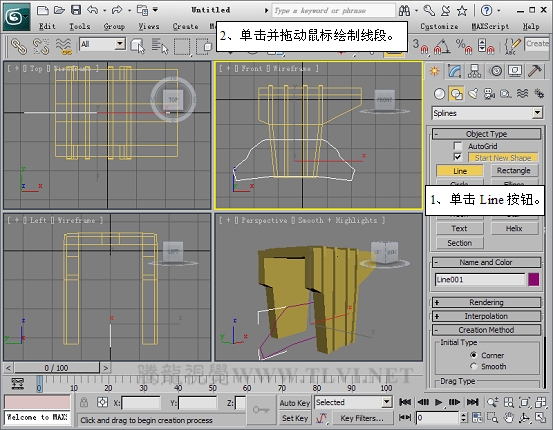Click the purple object color swatch
Viewport: 553px width, 430px height.
(x=534, y=280)
